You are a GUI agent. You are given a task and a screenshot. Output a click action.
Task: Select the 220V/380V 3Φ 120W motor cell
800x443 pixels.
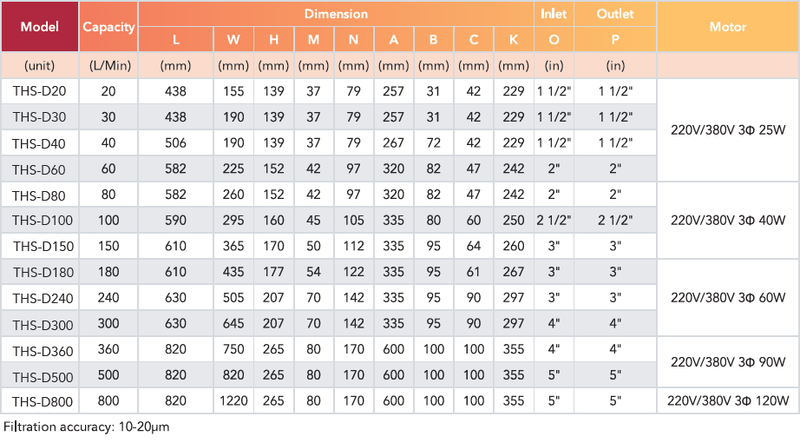[x=728, y=401]
